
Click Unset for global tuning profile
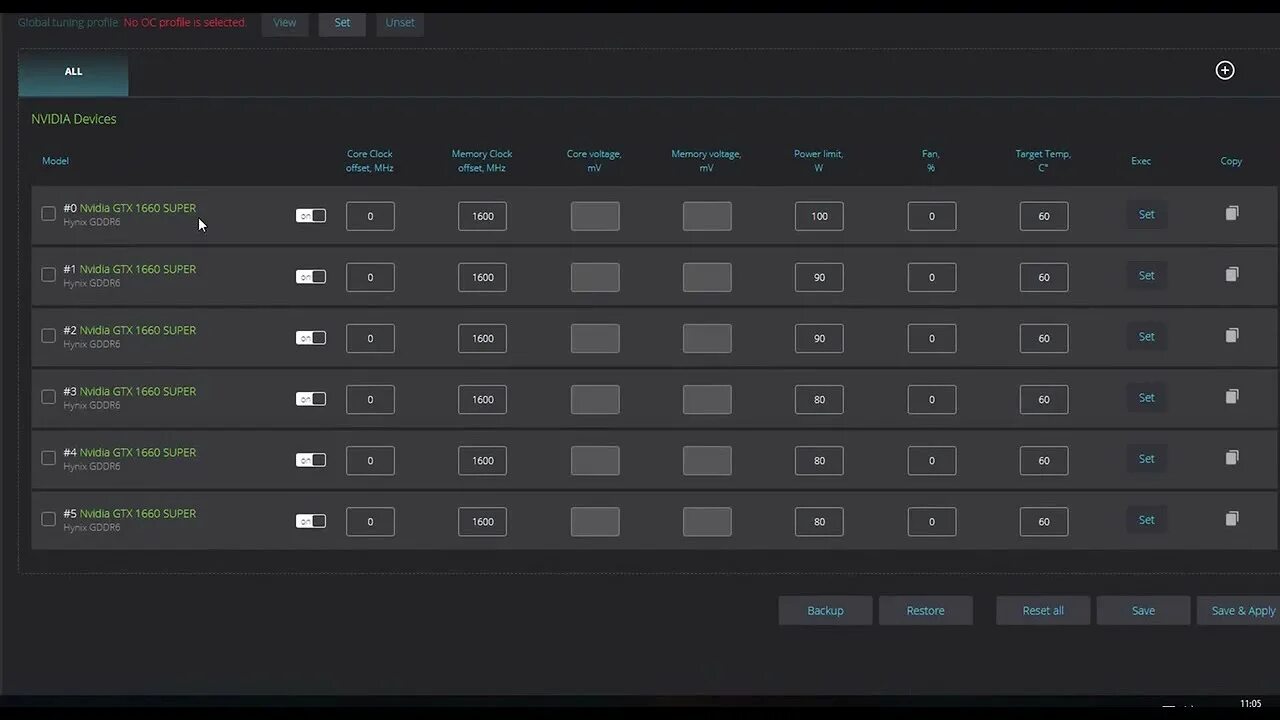click(400, 23)
